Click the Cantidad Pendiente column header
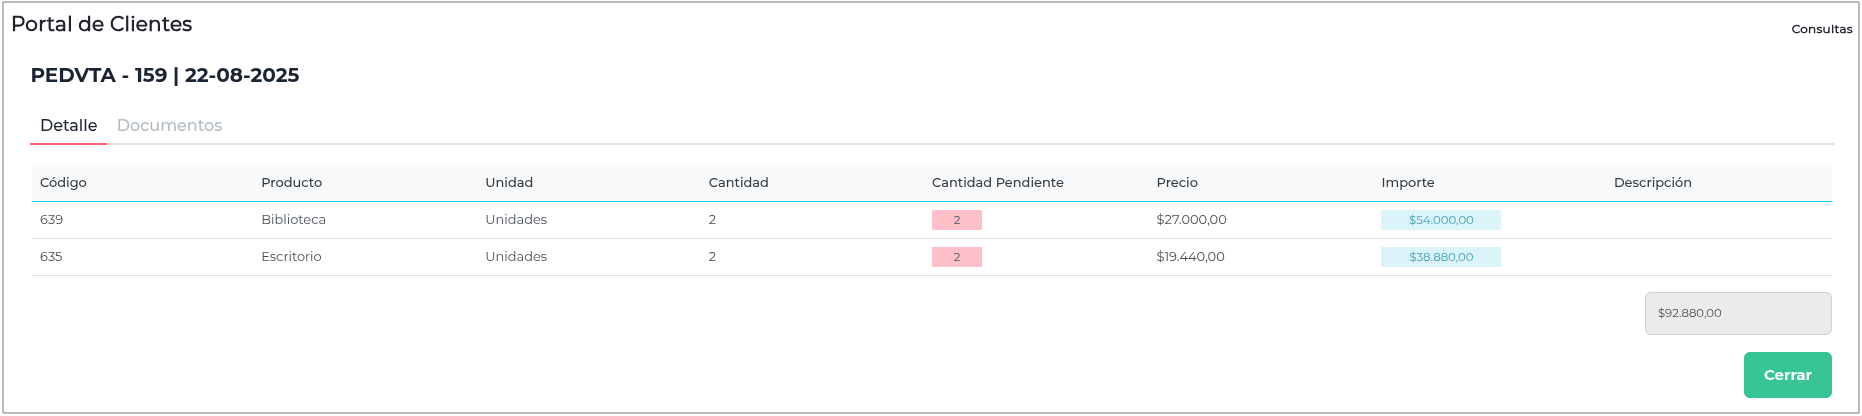Screen dimensions: 1862x416 [x=997, y=182]
